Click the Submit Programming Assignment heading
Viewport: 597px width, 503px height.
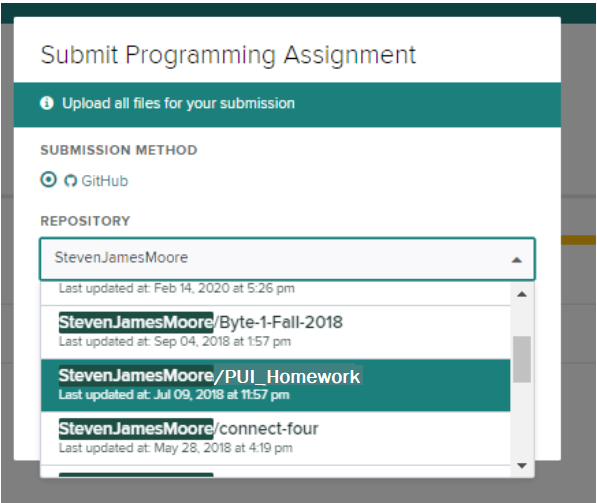pyautogui.click(x=228, y=56)
